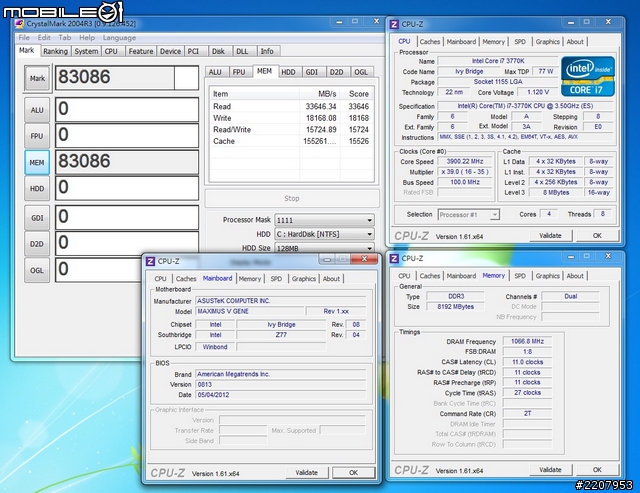The height and width of the screenshot is (493, 640).
Task: Switch to the Feature tab in CrystalMark
Action: [141, 51]
